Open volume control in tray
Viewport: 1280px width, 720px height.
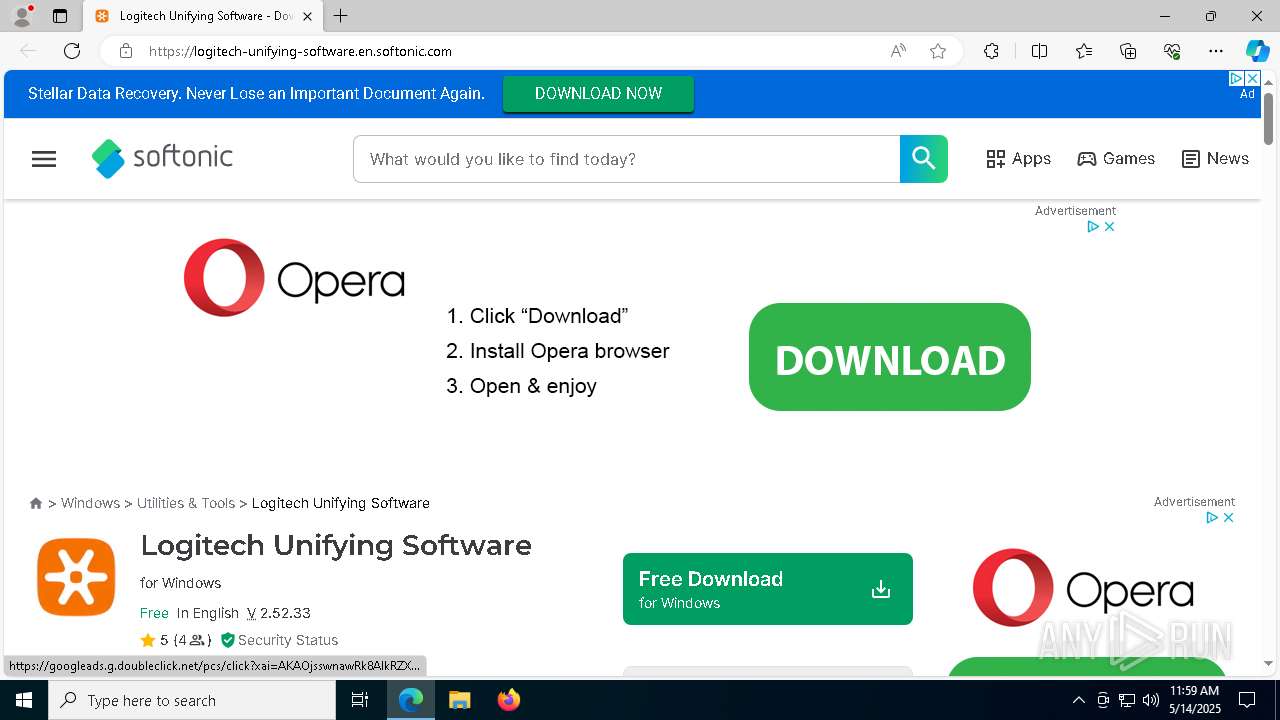coord(1151,700)
